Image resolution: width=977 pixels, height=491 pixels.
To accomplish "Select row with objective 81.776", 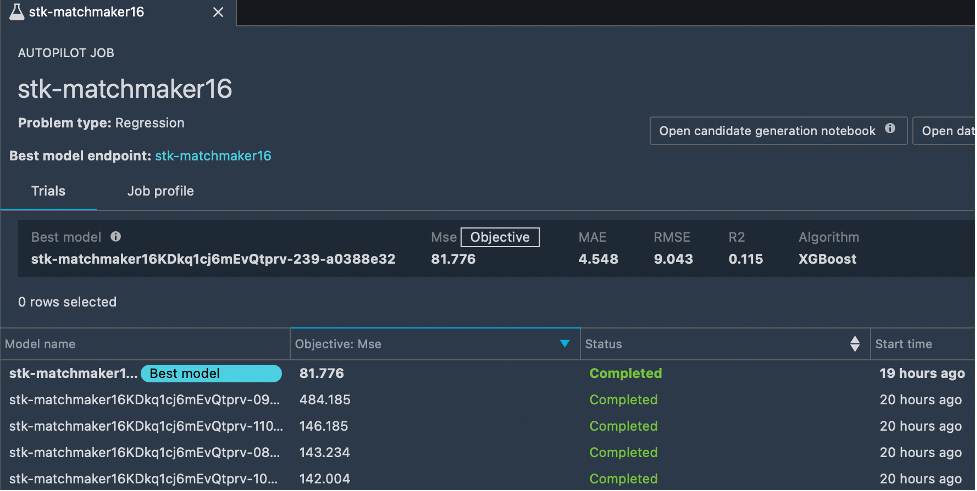I will (x=488, y=373).
